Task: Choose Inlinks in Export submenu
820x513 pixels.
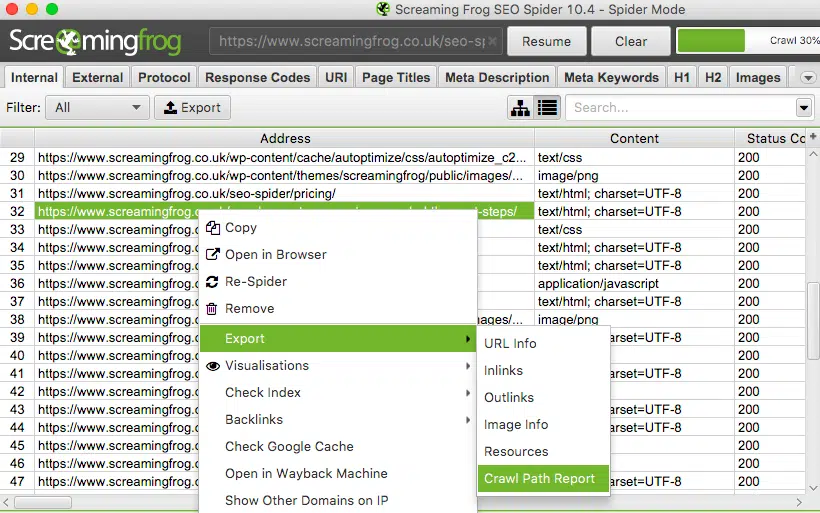Action: click(x=543, y=371)
